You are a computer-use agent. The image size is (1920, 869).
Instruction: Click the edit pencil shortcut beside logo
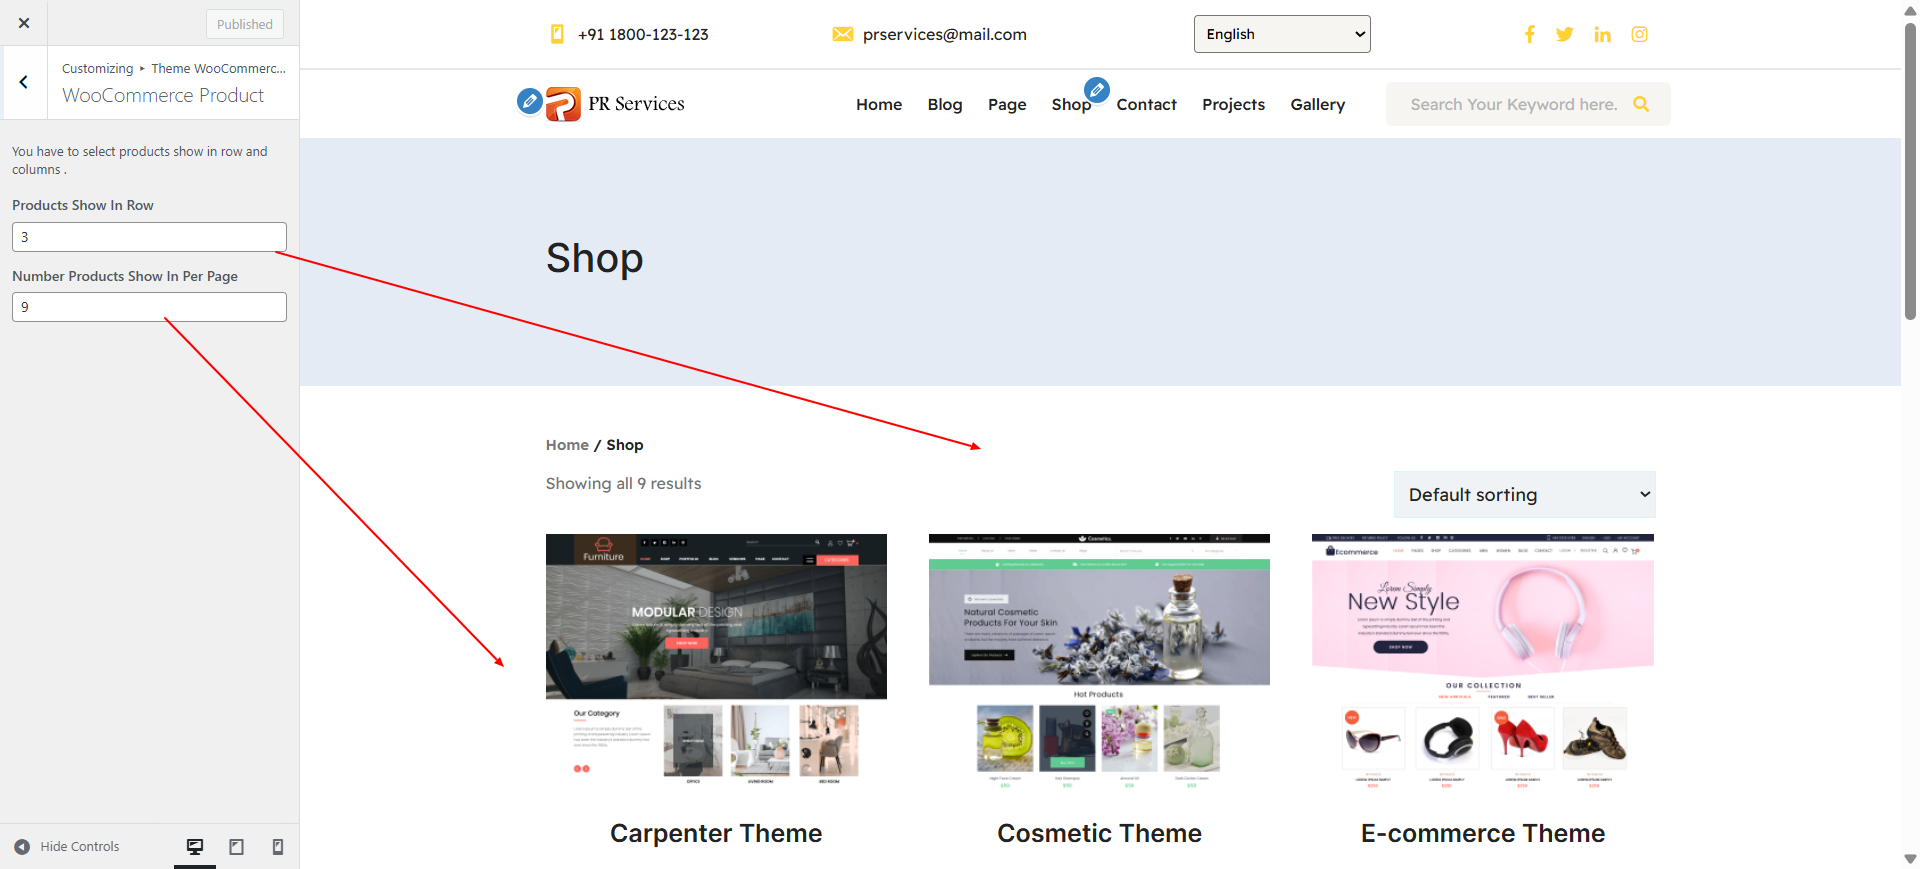click(530, 100)
